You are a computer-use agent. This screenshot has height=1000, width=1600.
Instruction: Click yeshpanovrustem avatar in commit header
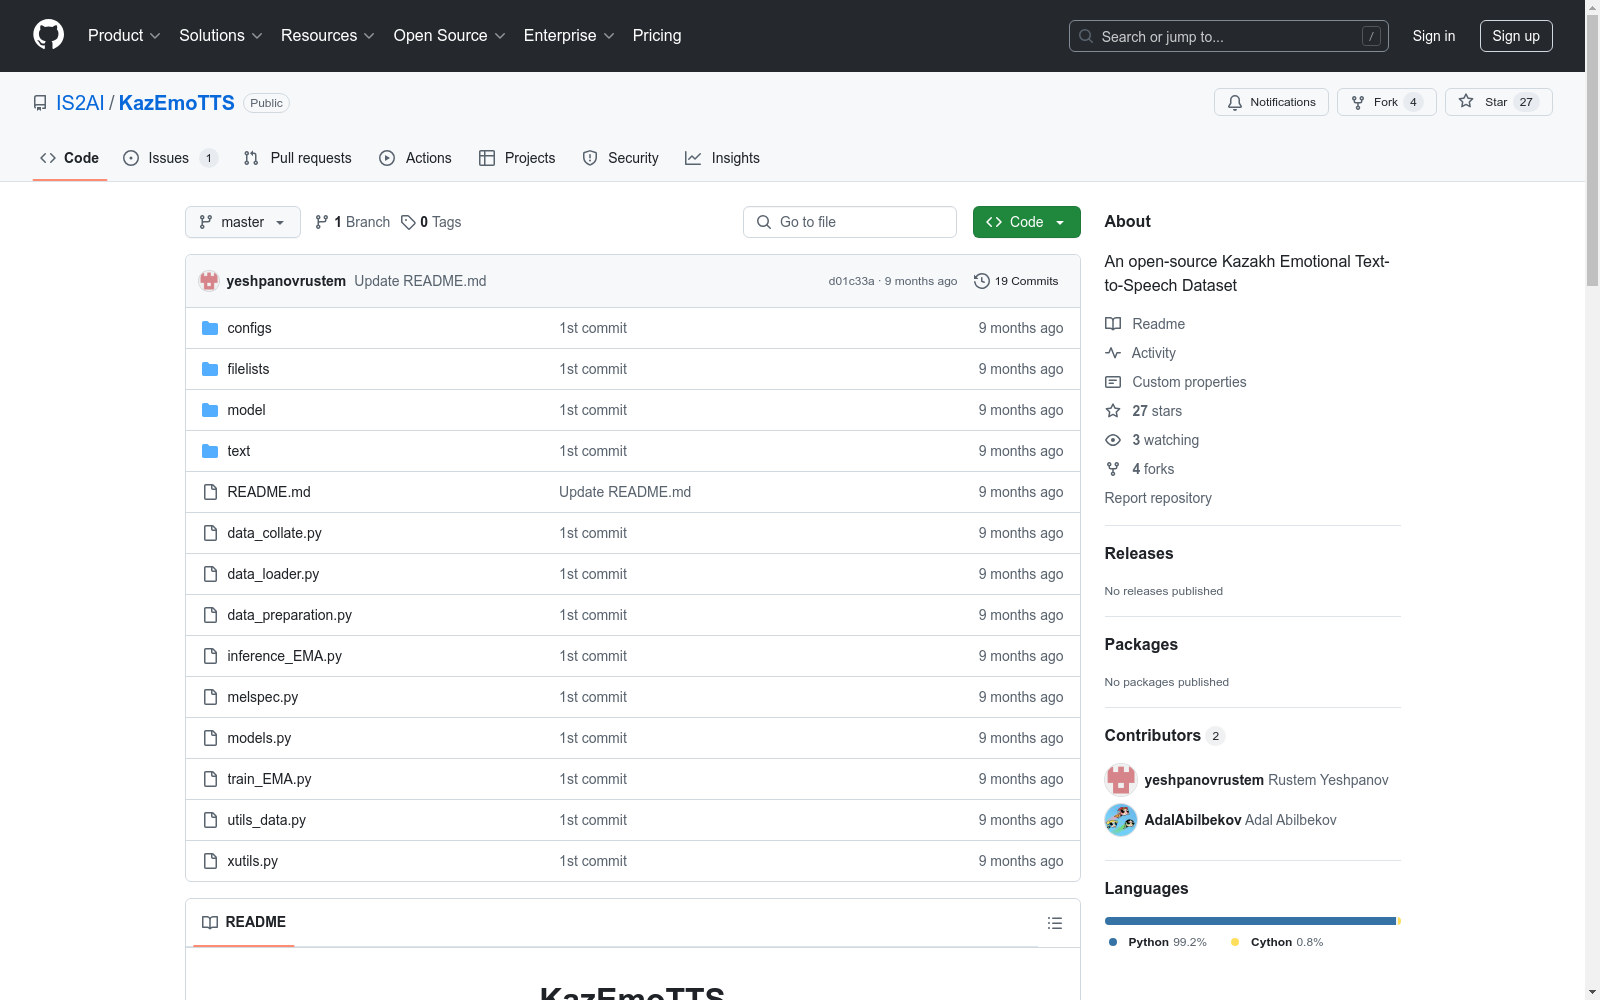click(x=209, y=281)
